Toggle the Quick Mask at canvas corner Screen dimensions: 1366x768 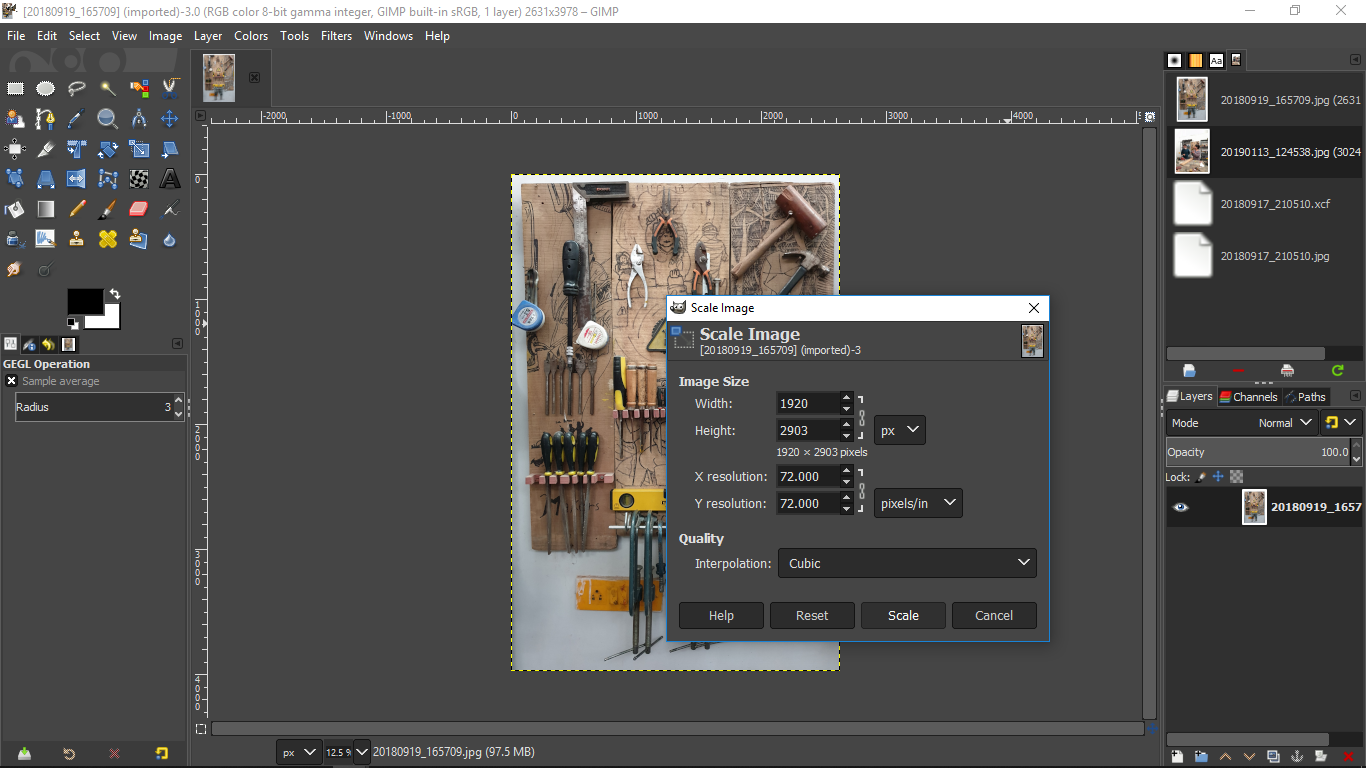200,729
